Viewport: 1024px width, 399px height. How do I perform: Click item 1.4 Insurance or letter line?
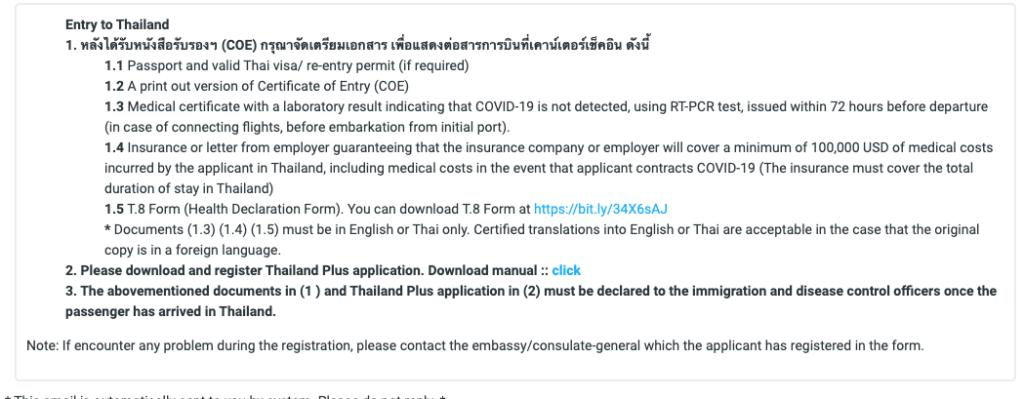coord(549,148)
